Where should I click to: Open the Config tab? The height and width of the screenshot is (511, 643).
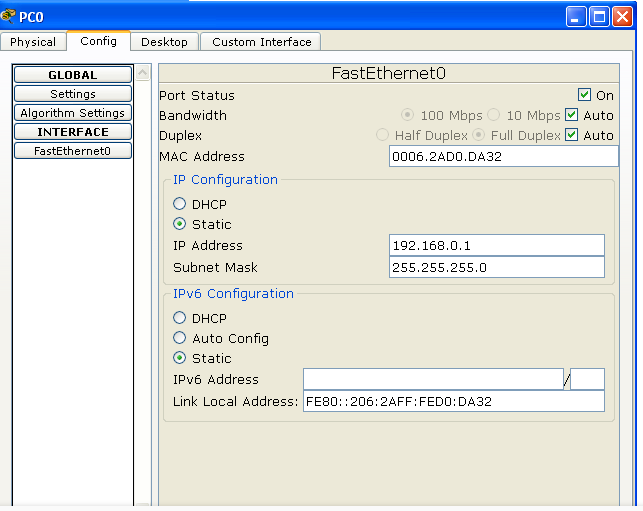(x=98, y=41)
